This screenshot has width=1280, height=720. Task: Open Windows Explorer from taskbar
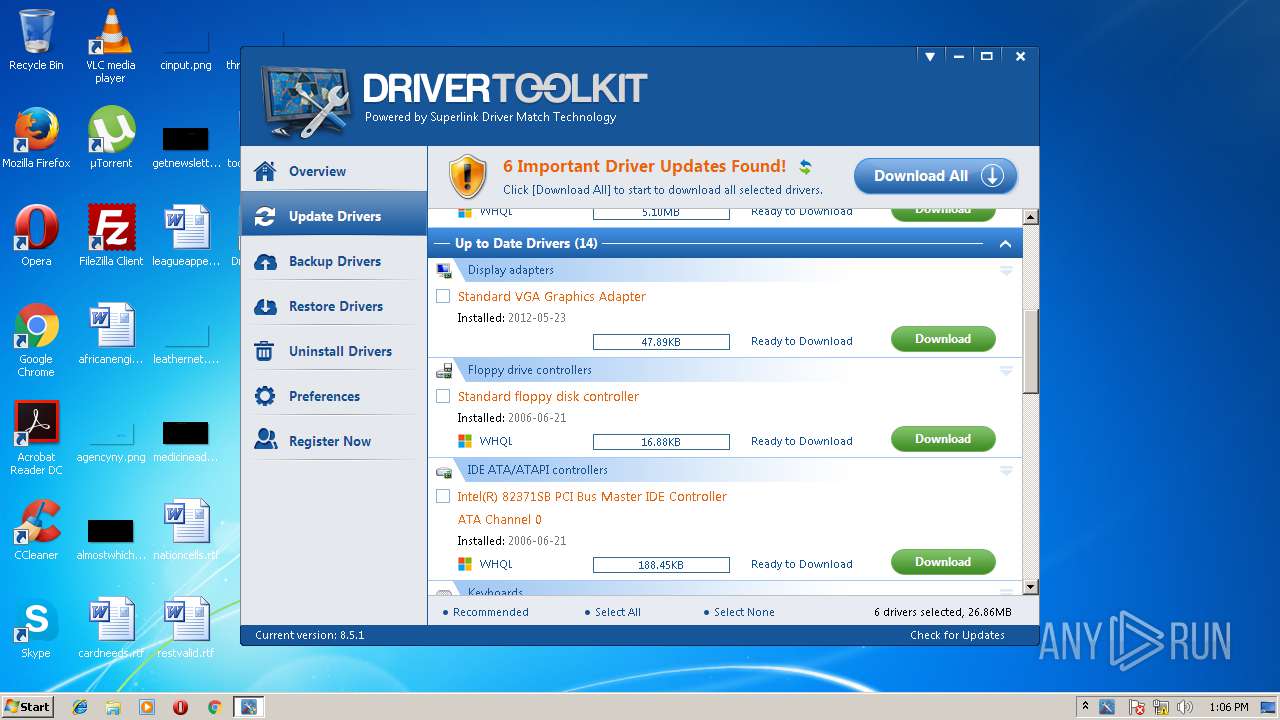[113, 707]
